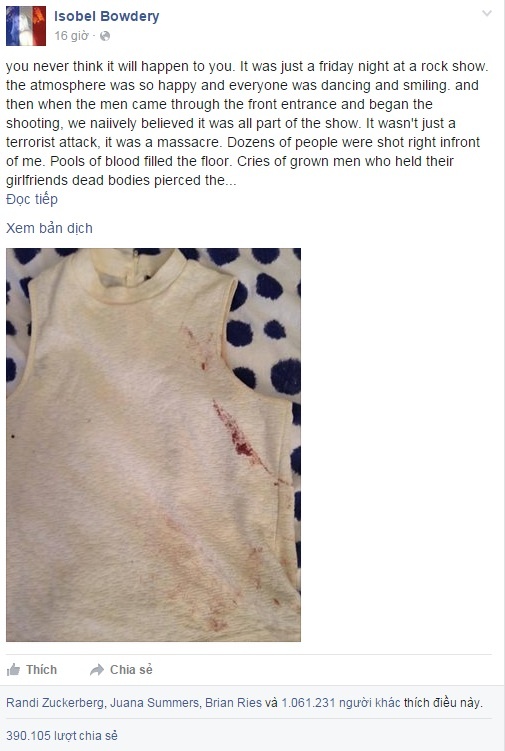Click the public globe privacy icon

click(x=105, y=36)
